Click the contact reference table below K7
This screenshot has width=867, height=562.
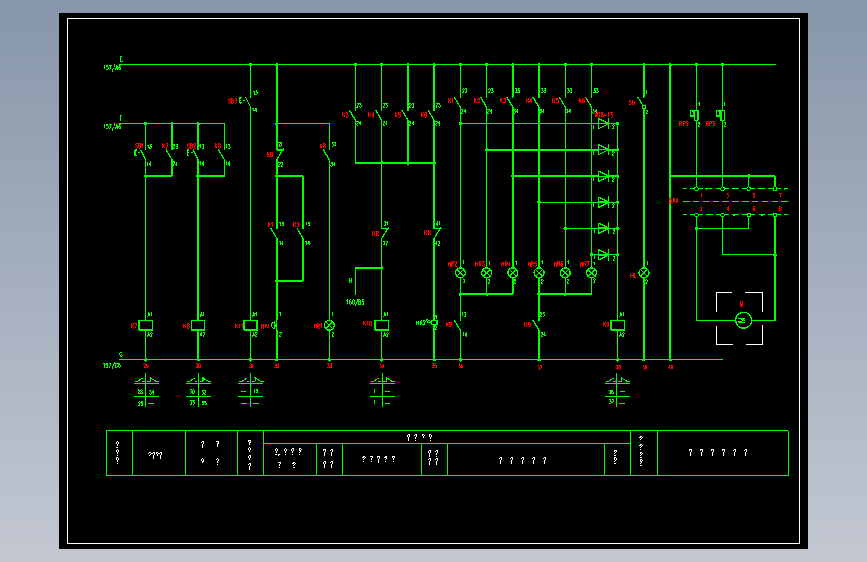tap(146, 391)
